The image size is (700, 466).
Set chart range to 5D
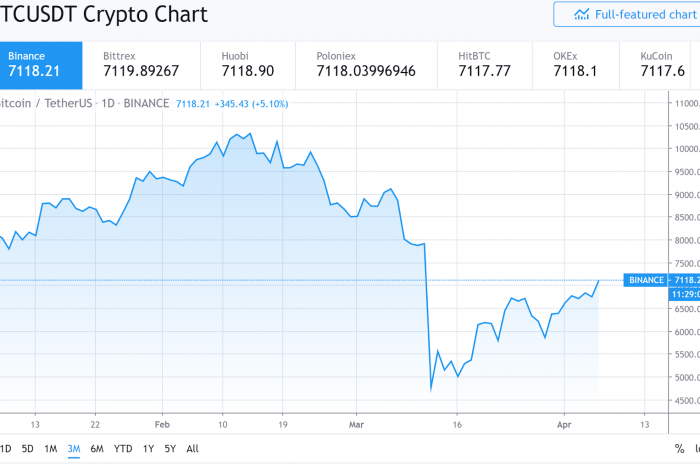tap(28, 449)
